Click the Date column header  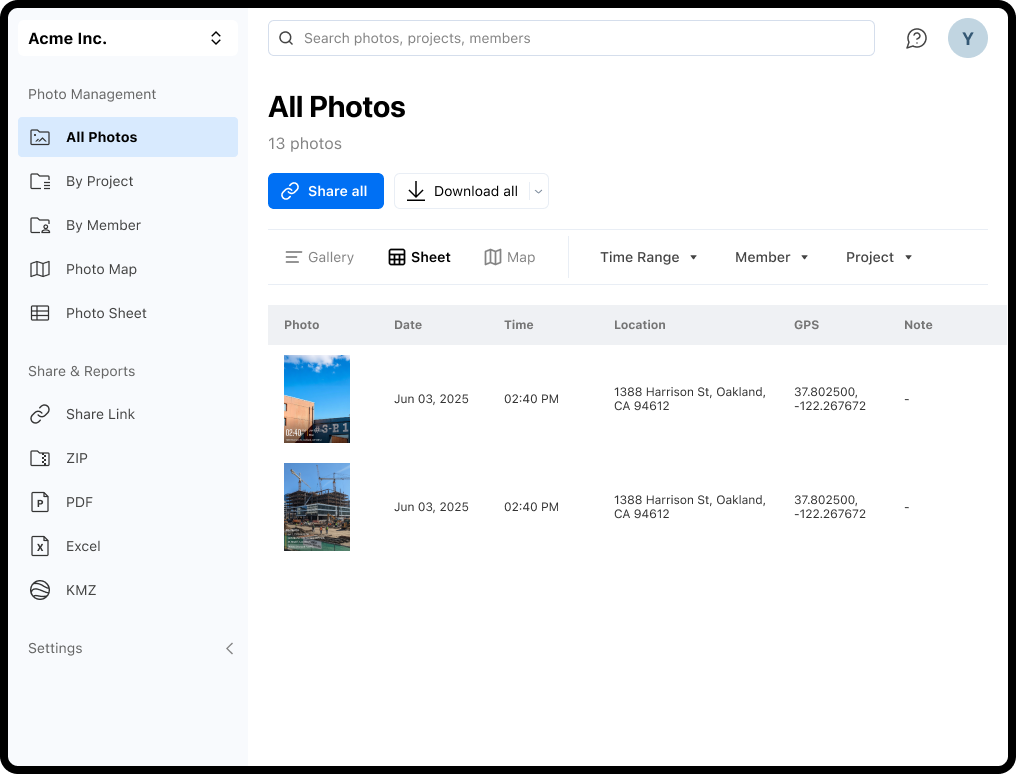click(408, 325)
